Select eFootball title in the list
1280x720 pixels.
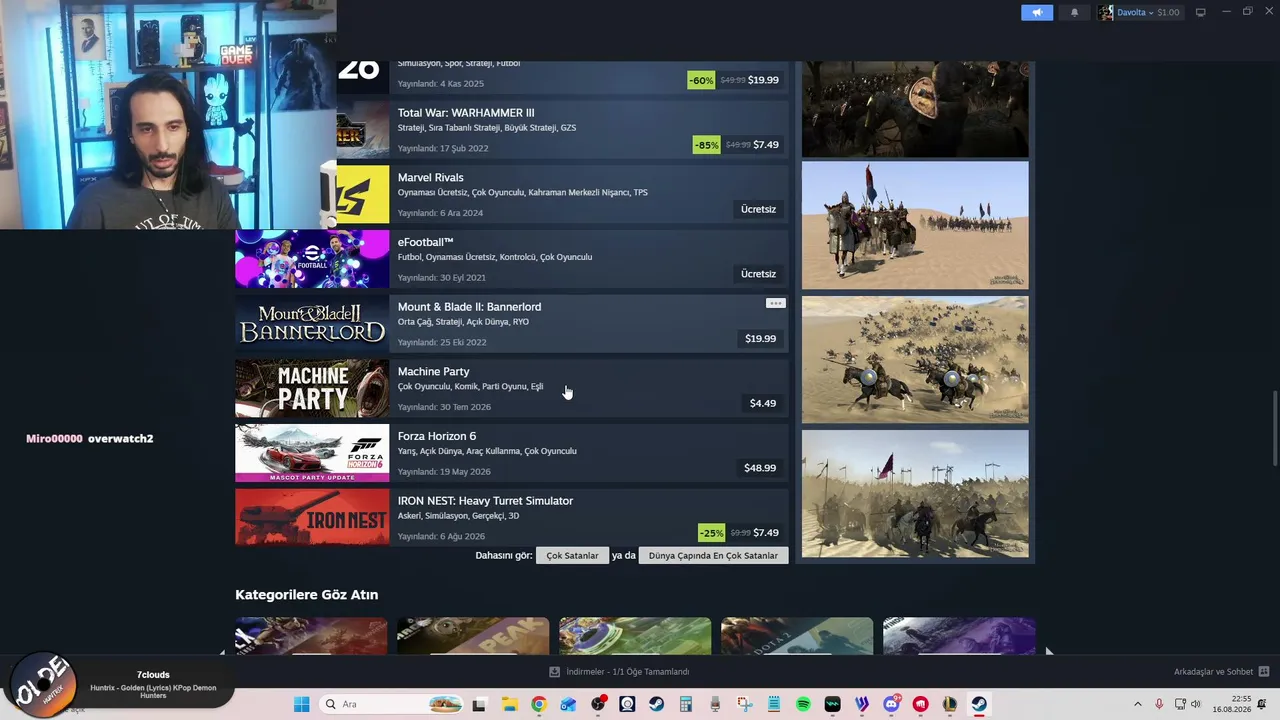426,242
